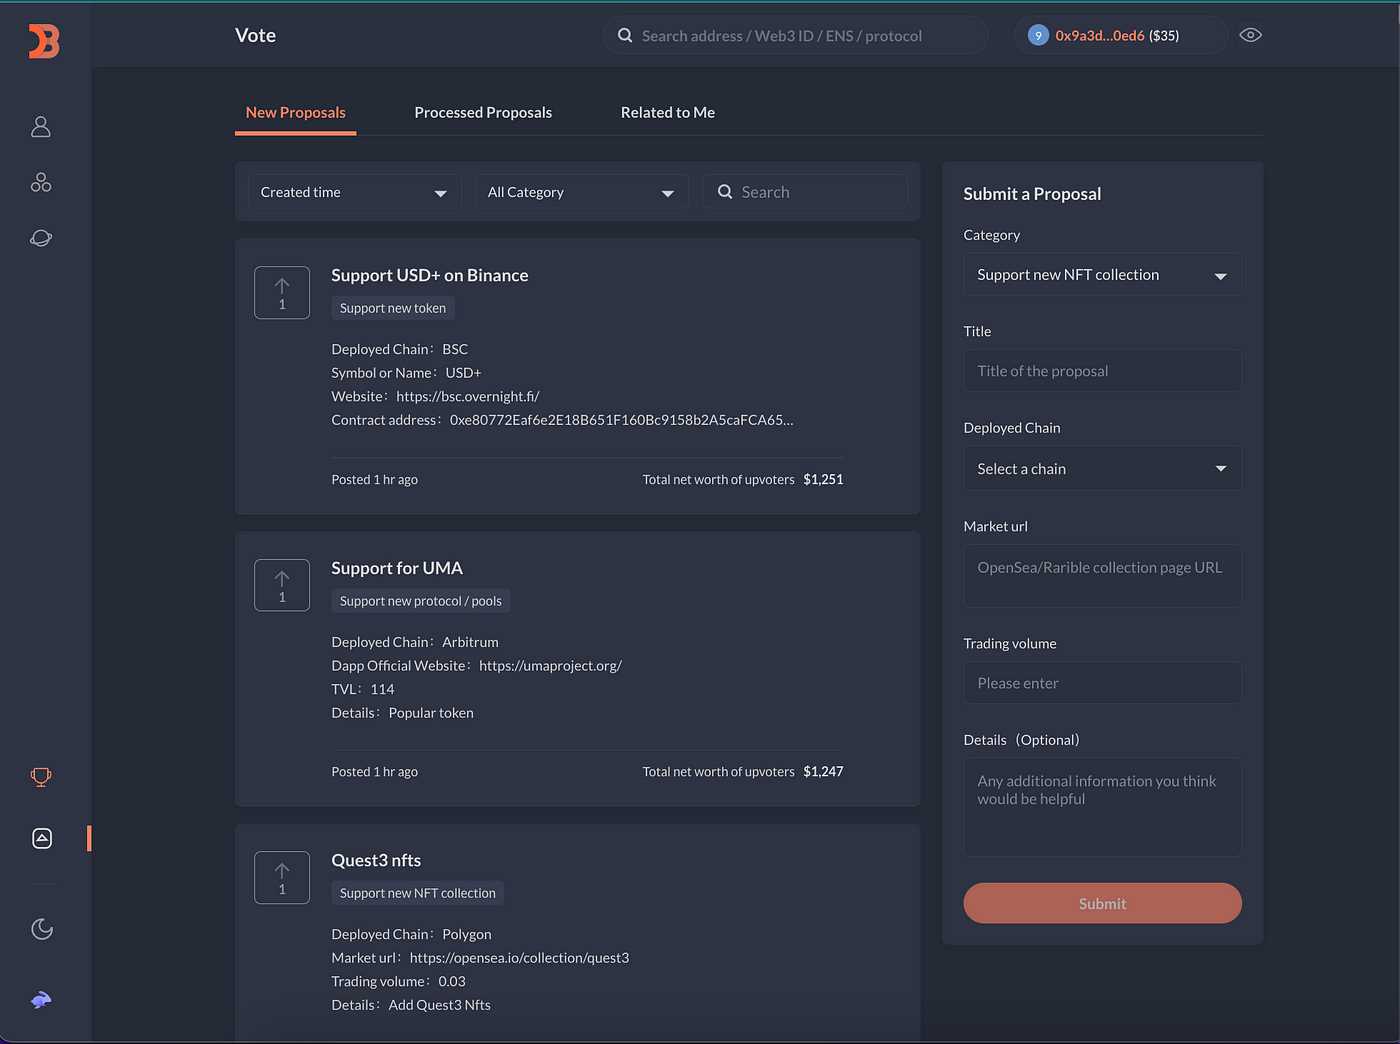Select the Vote upvote sidebar icon
Viewport: 1400px width, 1044px height.
coord(42,838)
